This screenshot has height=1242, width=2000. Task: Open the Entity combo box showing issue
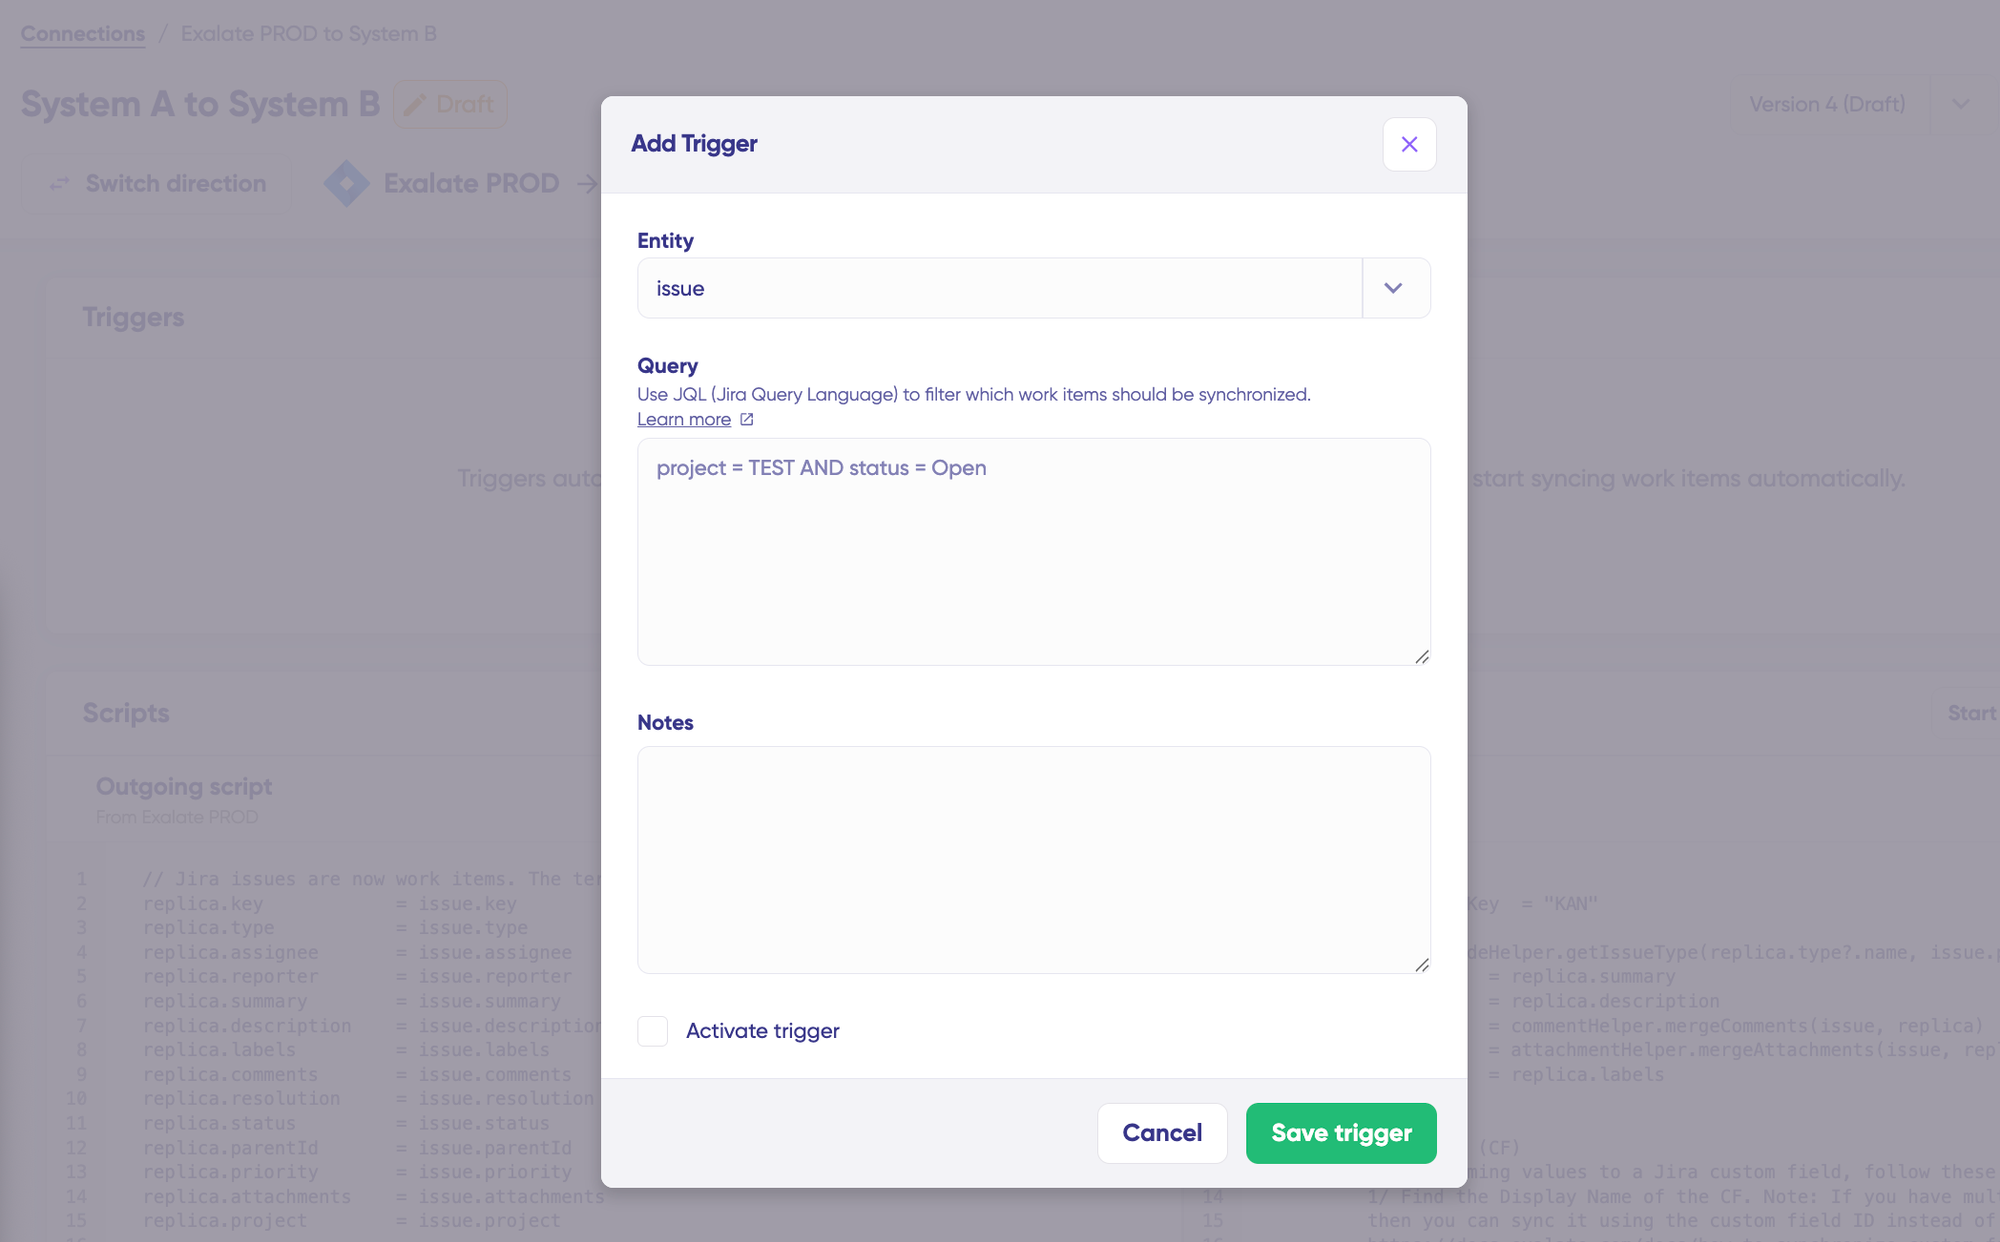[1034, 288]
